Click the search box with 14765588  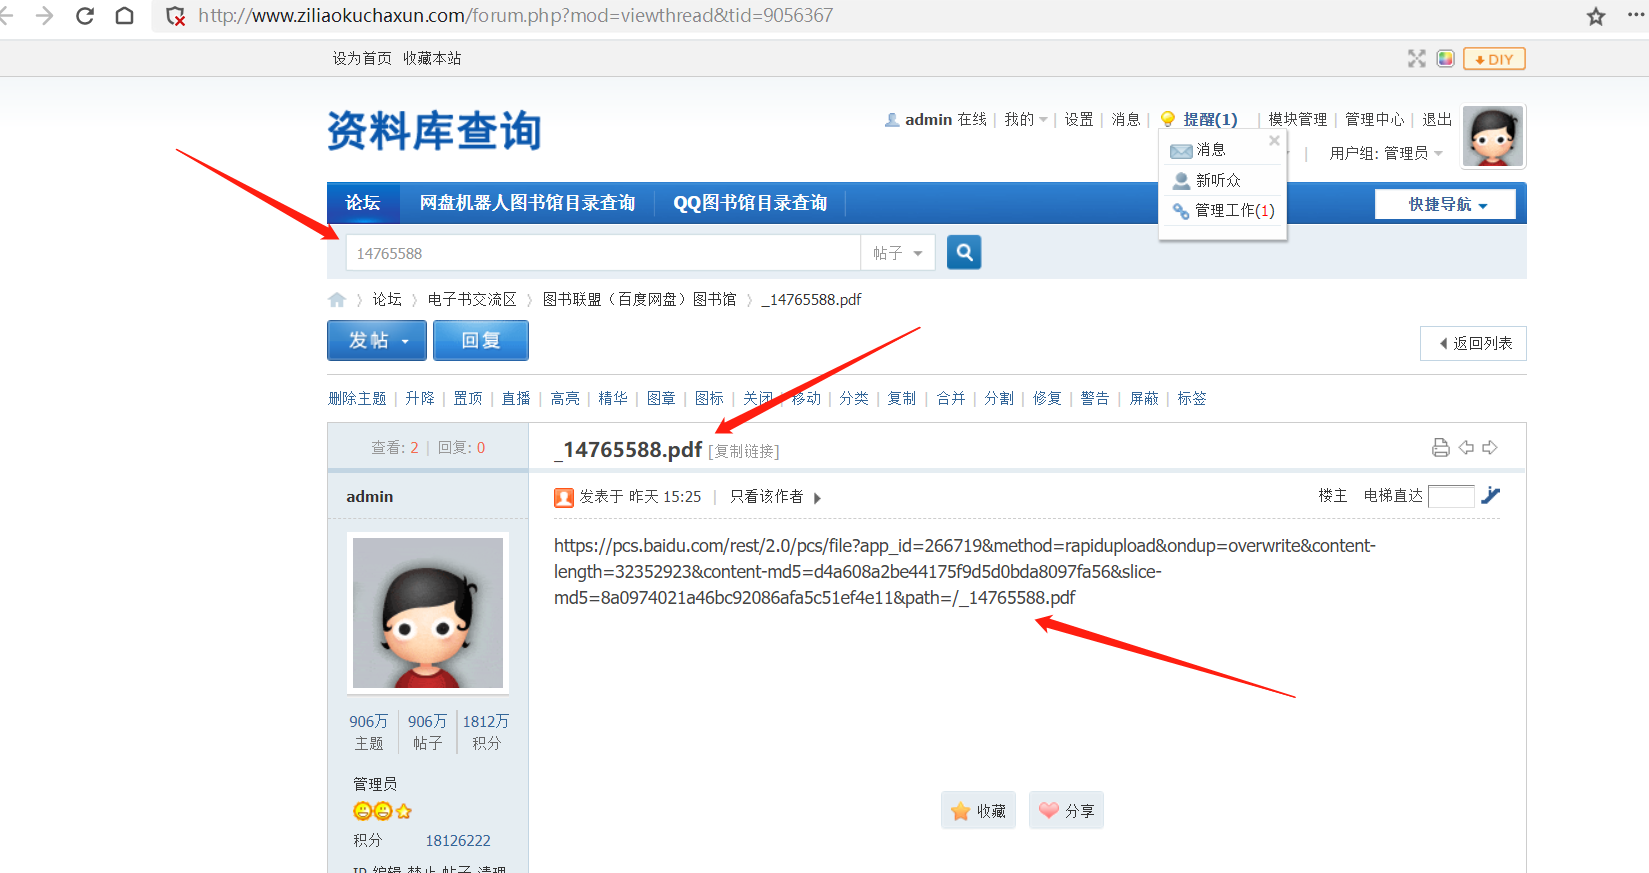[603, 253]
